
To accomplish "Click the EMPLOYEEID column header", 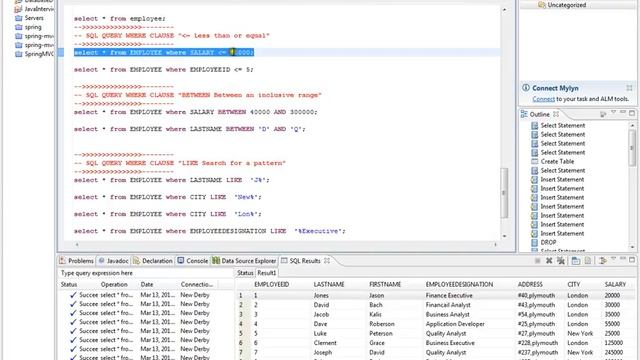I will click(x=271, y=284).
